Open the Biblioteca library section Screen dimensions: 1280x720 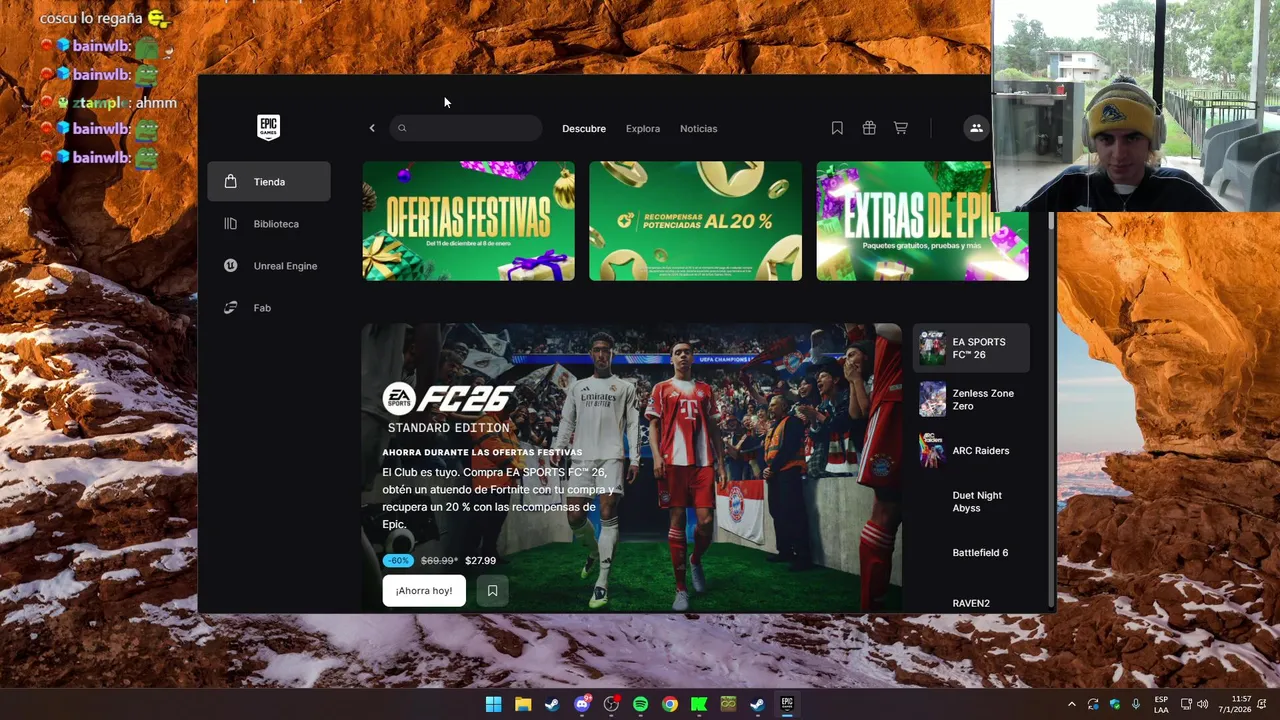pos(269,224)
